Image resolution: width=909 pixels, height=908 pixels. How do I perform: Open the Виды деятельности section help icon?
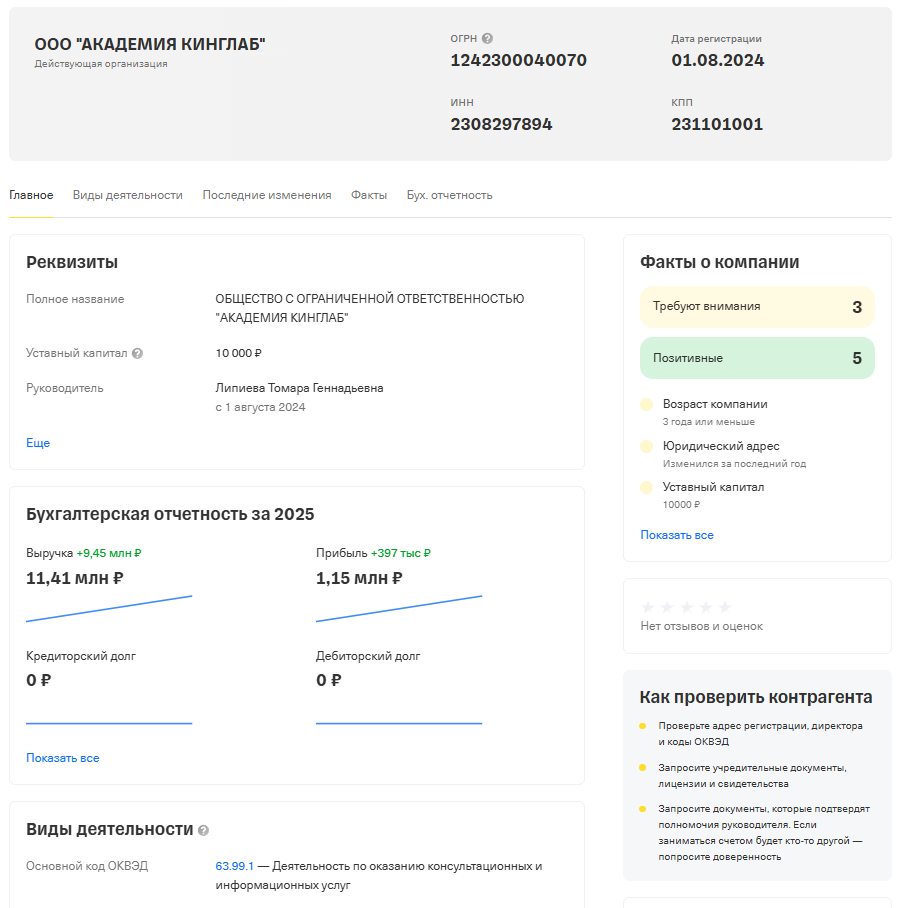click(203, 831)
